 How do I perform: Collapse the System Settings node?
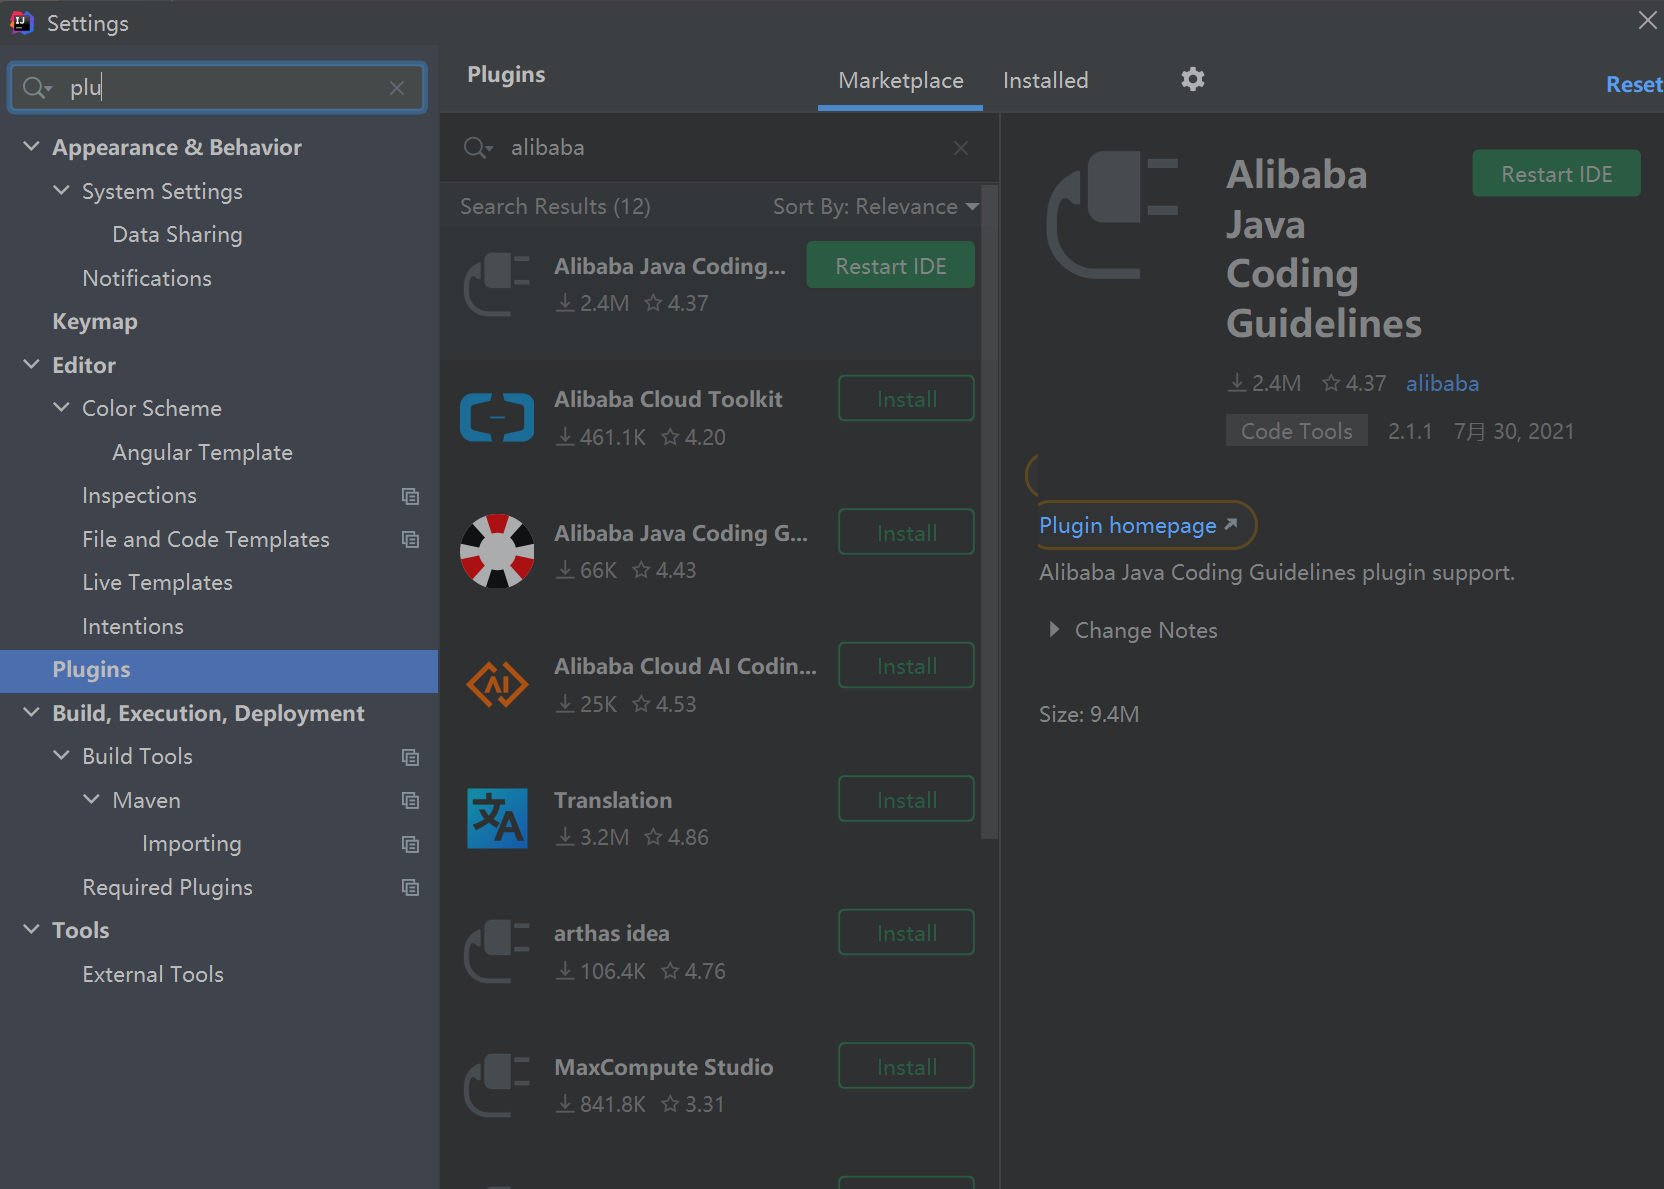tap(62, 190)
